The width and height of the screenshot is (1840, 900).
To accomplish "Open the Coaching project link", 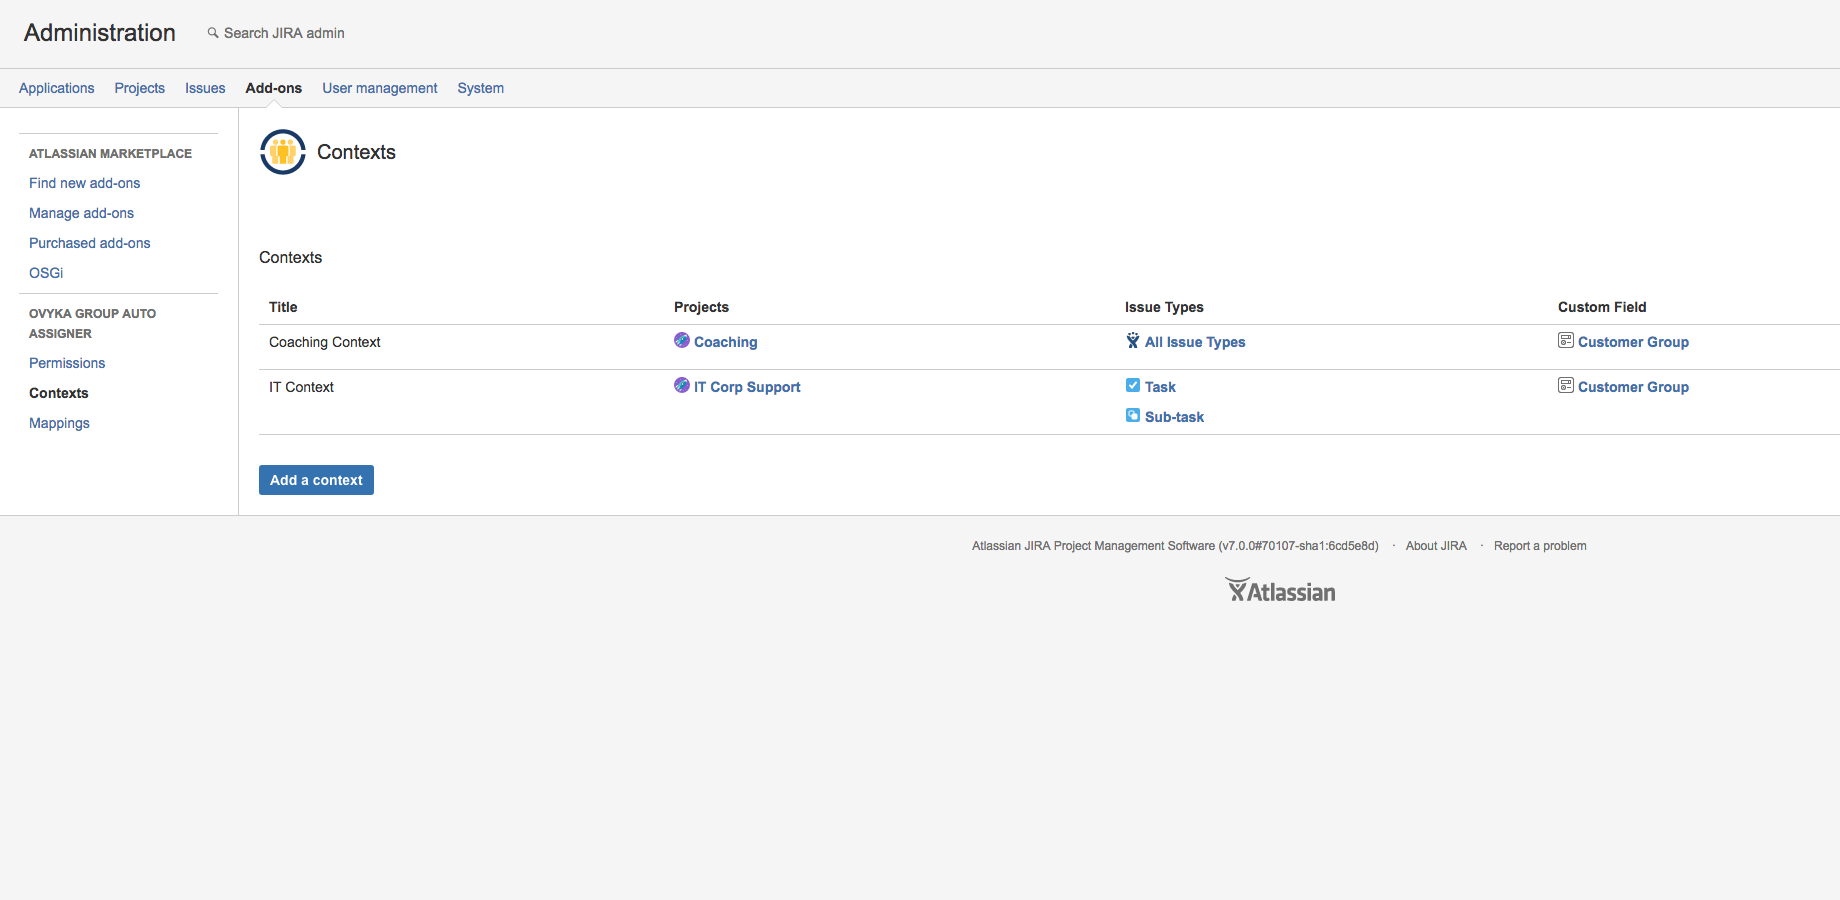I will [726, 342].
